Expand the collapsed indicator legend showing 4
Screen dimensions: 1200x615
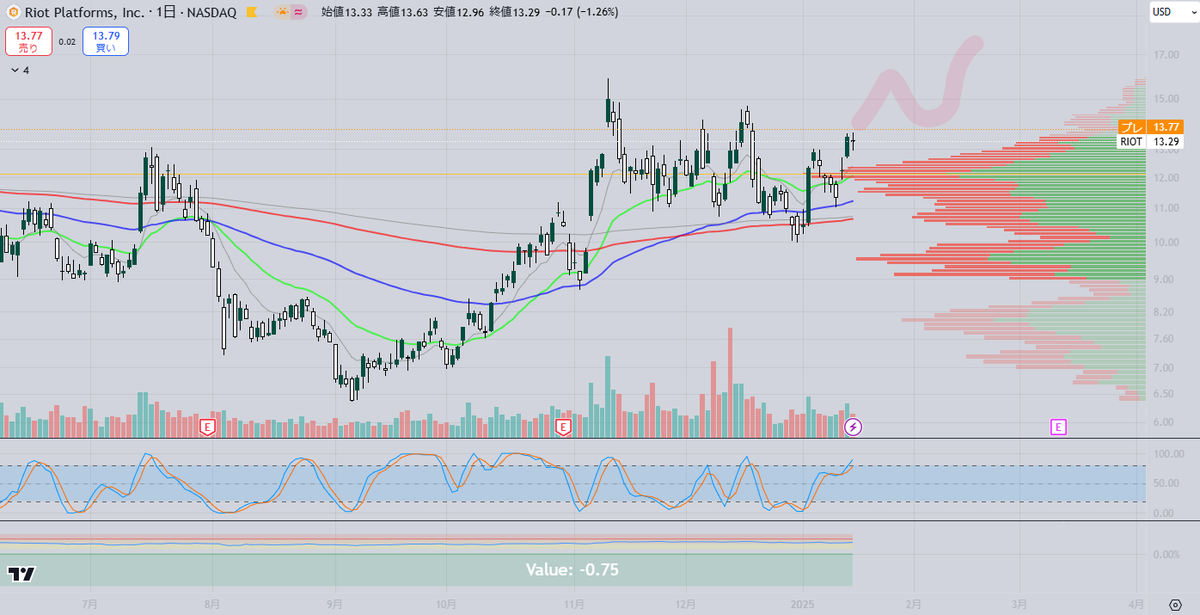click(20, 70)
